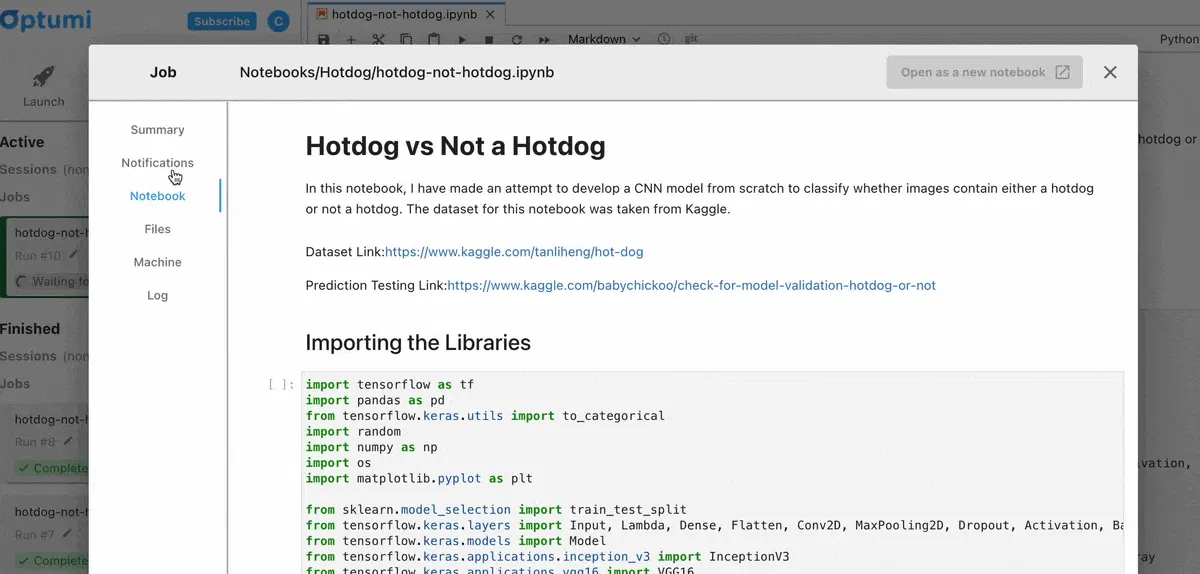This screenshot has width=1200, height=574.
Task: Click the copy cells icon
Action: [x=406, y=39]
